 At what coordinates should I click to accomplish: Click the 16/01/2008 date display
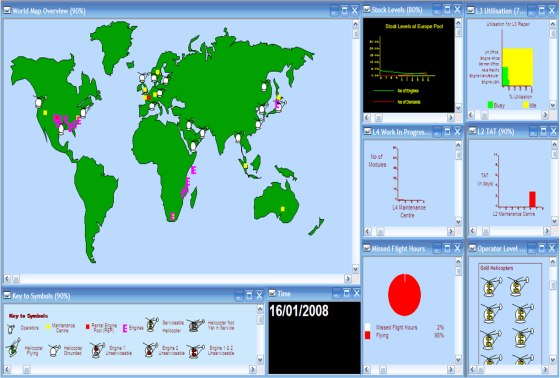[x=299, y=311]
